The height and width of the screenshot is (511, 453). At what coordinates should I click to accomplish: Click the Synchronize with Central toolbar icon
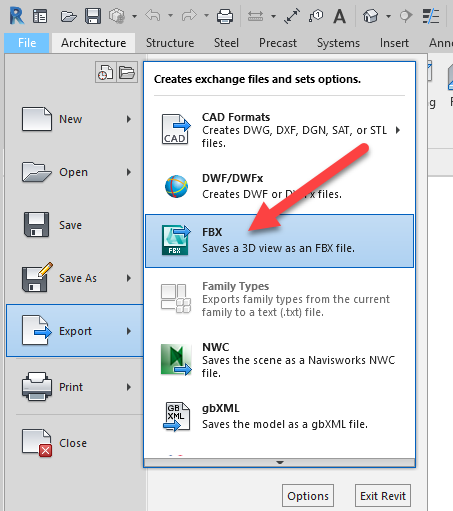pos(117,16)
